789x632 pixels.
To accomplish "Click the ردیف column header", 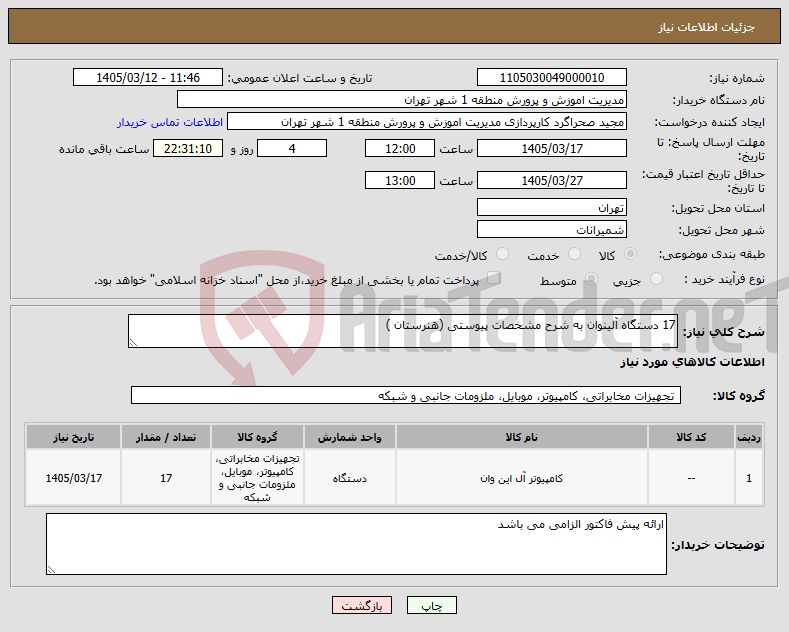I will (x=749, y=437).
